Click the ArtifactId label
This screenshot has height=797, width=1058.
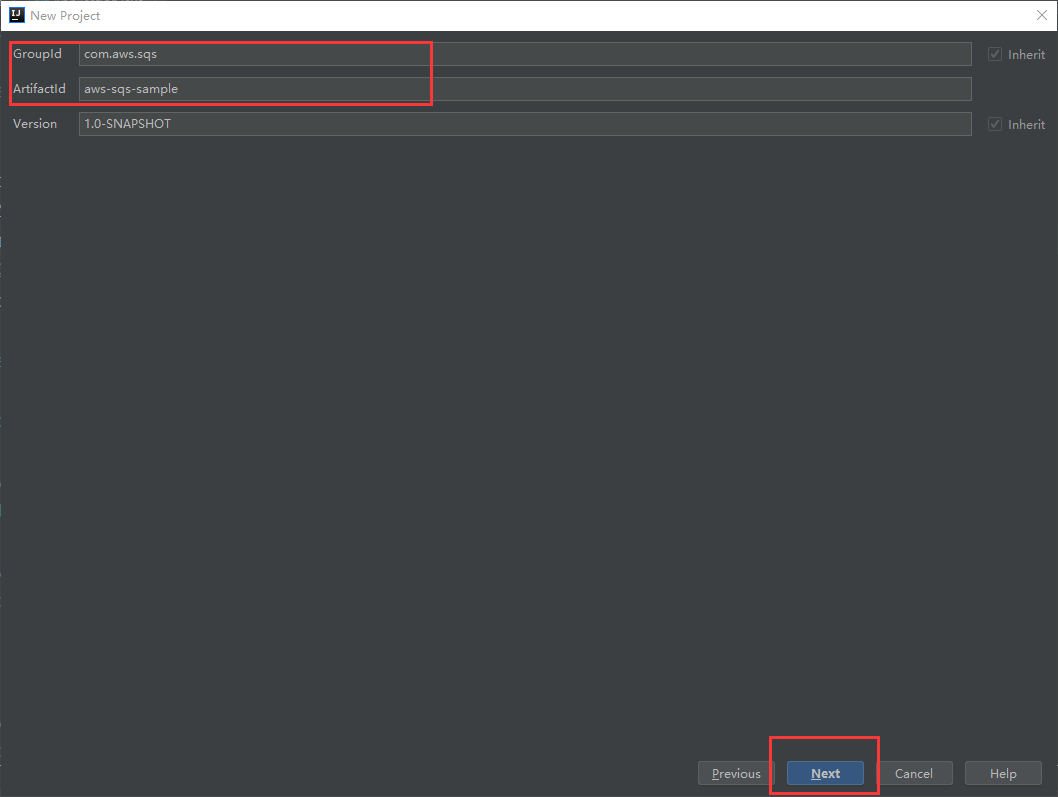point(40,88)
